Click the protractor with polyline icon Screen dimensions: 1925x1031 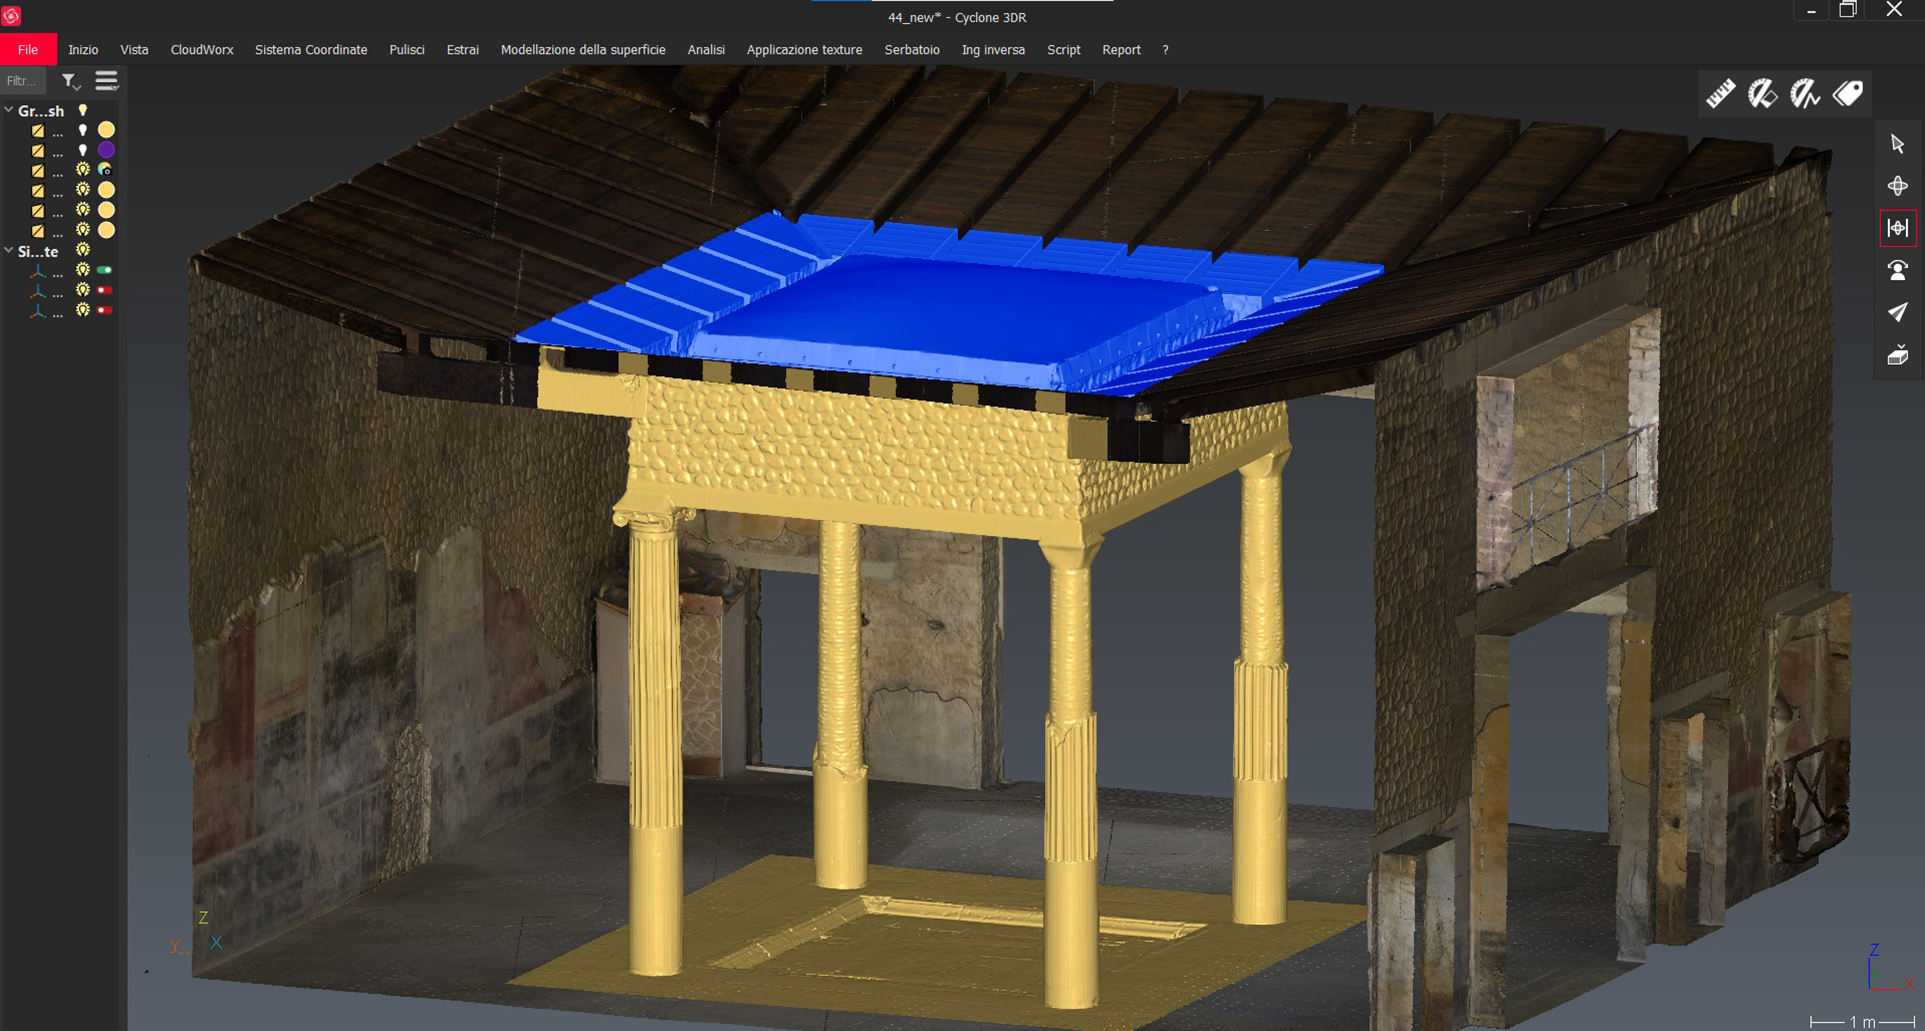pyautogui.click(x=1804, y=94)
